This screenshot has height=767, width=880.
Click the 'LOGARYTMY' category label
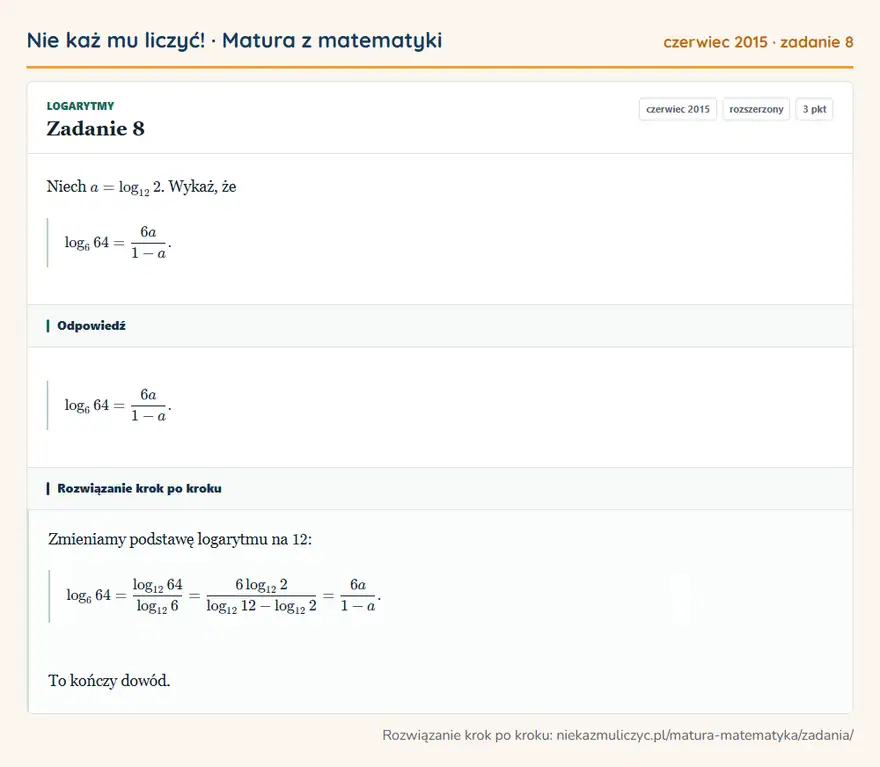point(80,106)
